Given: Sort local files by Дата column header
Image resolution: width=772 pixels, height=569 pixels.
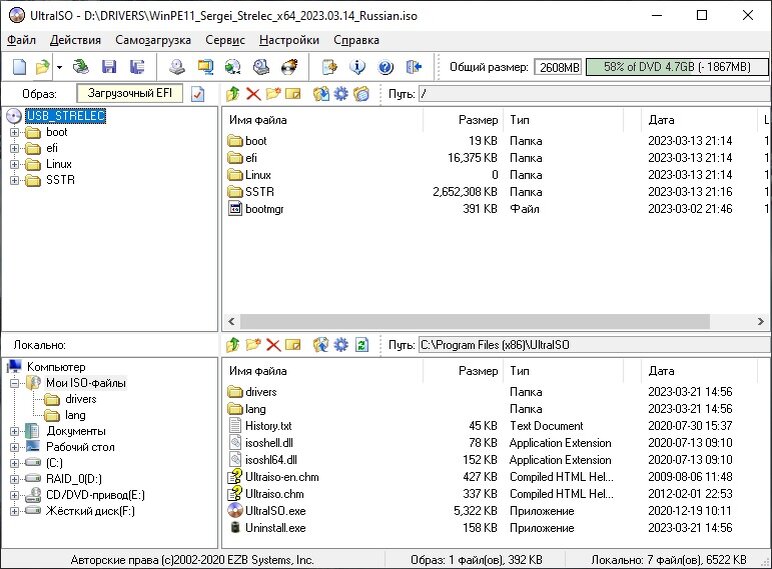Looking at the screenshot, I should (x=699, y=371).
